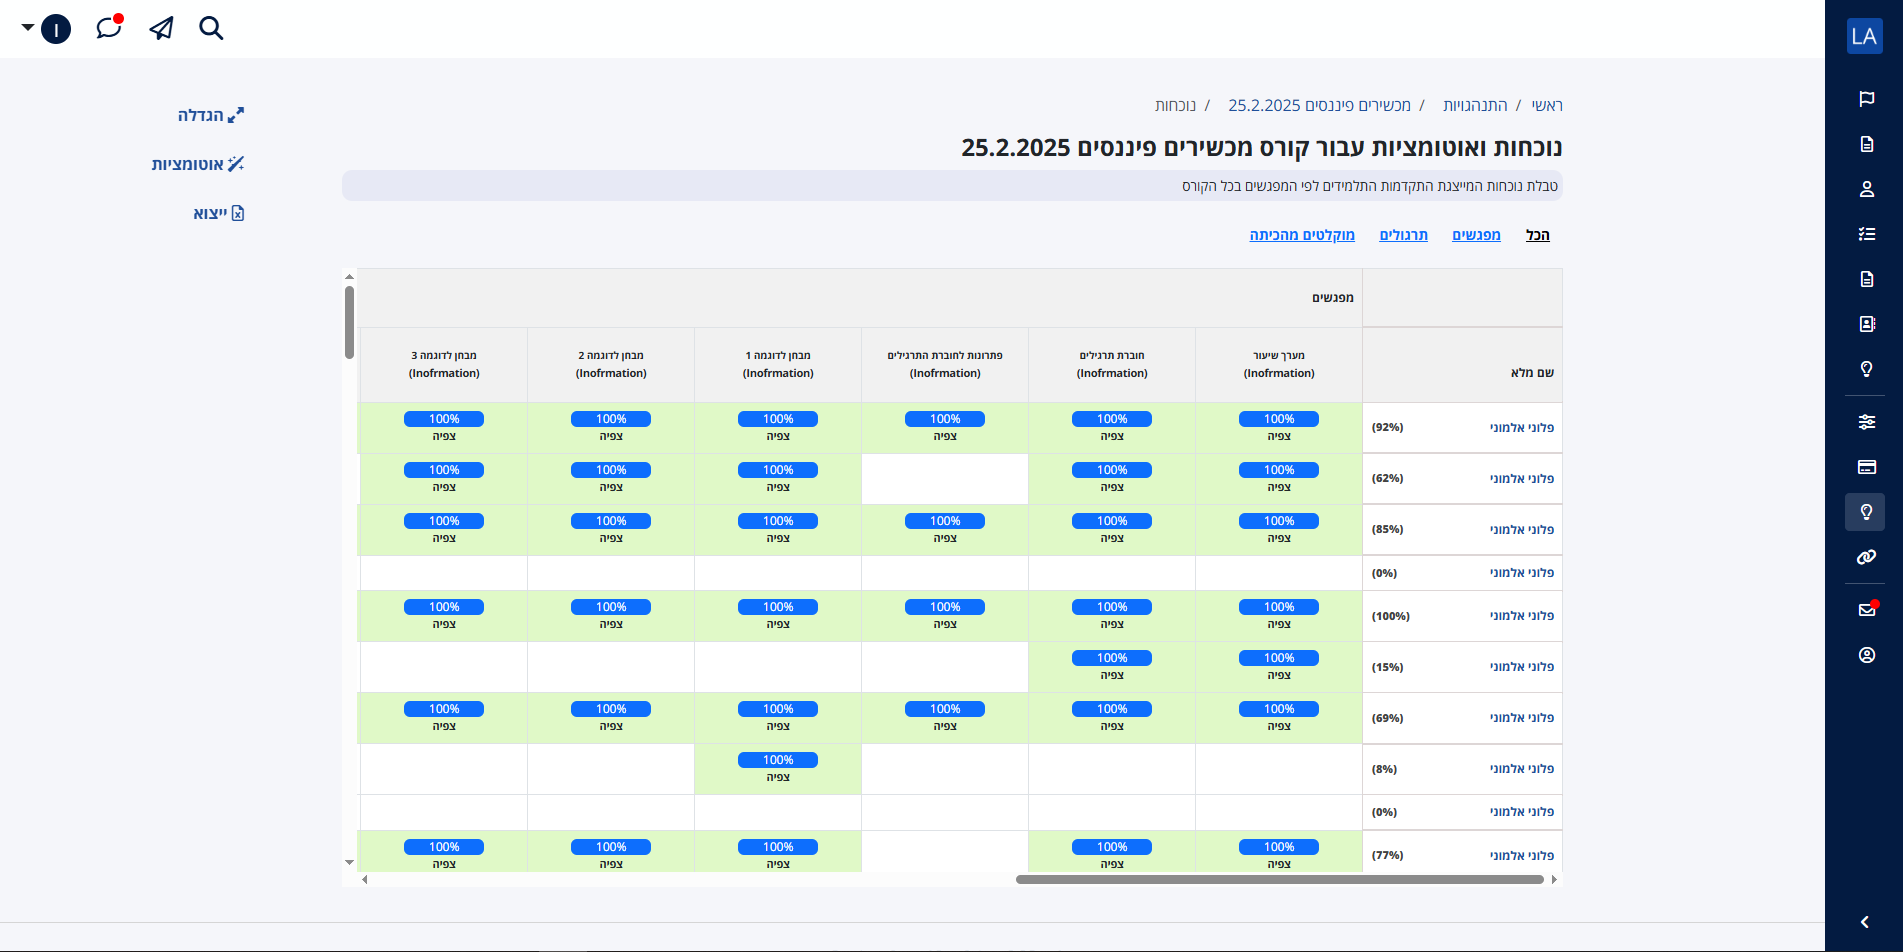The image size is (1903, 952).
Task: Open the envelope mail sidebar icon
Action: pos(1866,610)
